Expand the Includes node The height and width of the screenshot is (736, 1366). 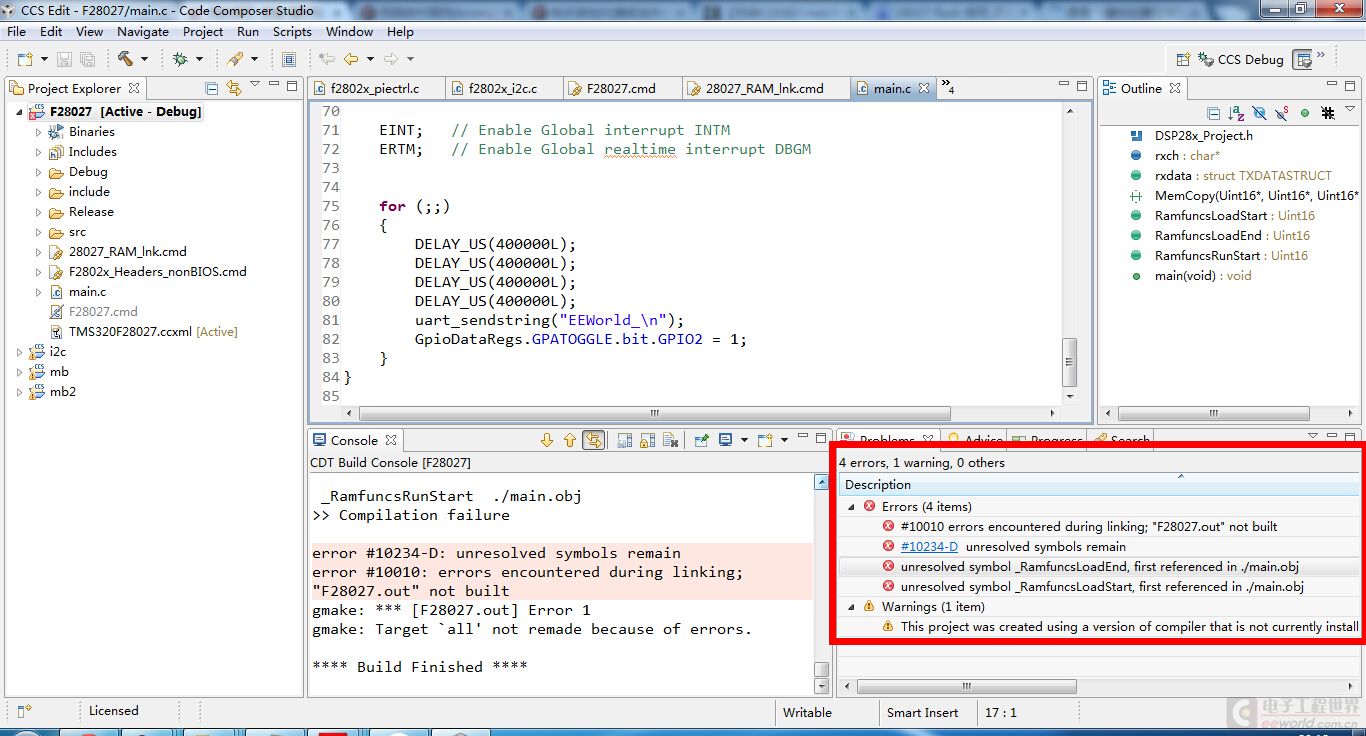pos(38,152)
